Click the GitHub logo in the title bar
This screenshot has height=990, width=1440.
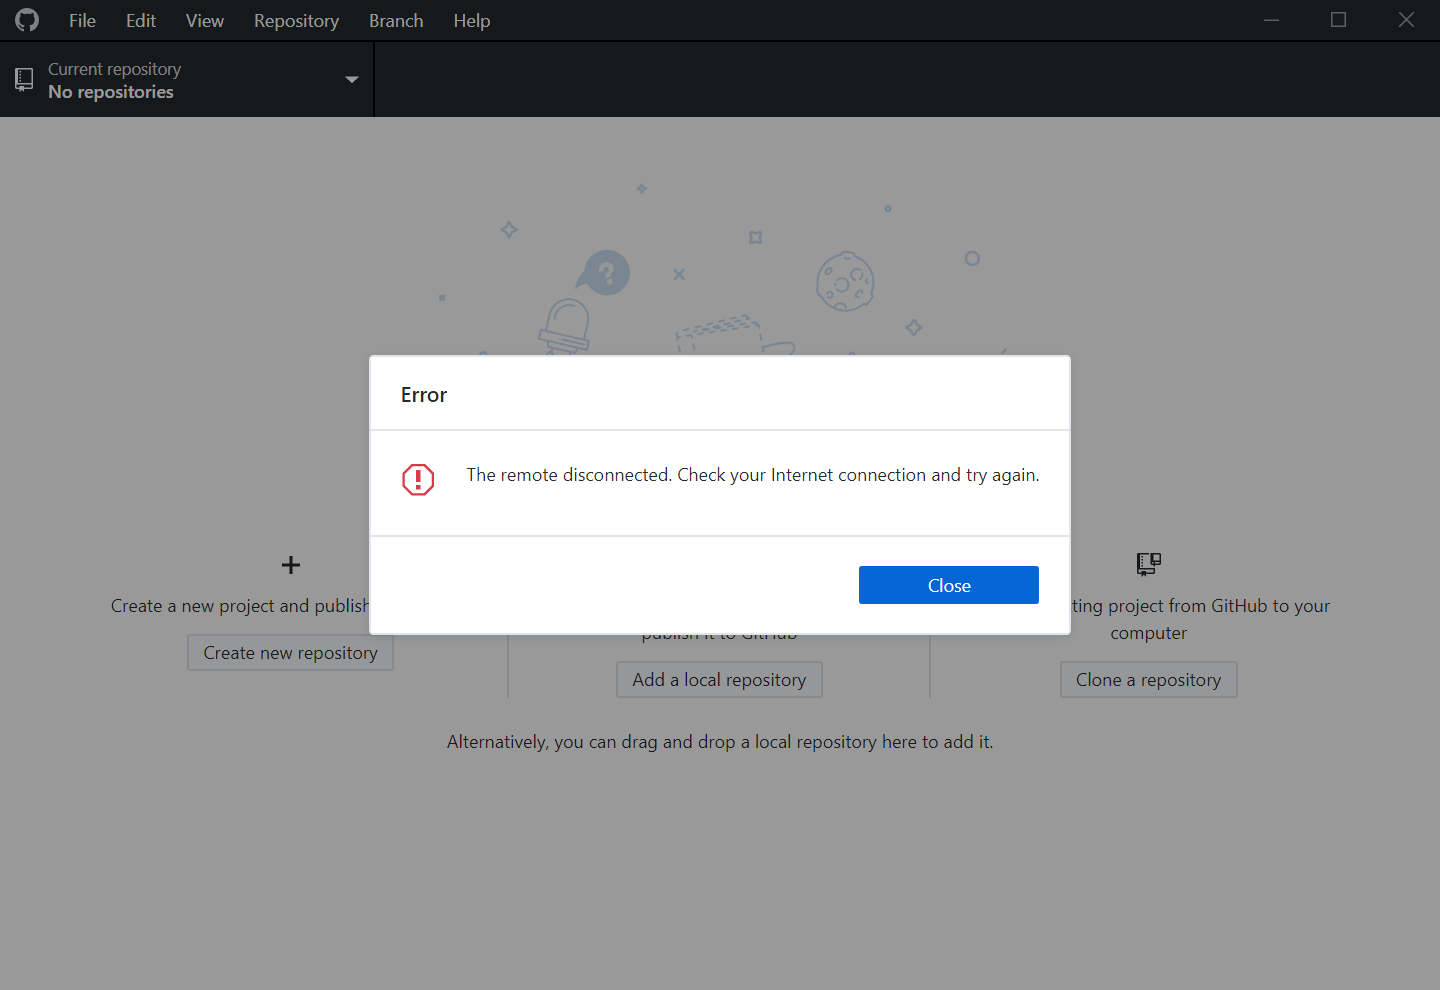26,19
